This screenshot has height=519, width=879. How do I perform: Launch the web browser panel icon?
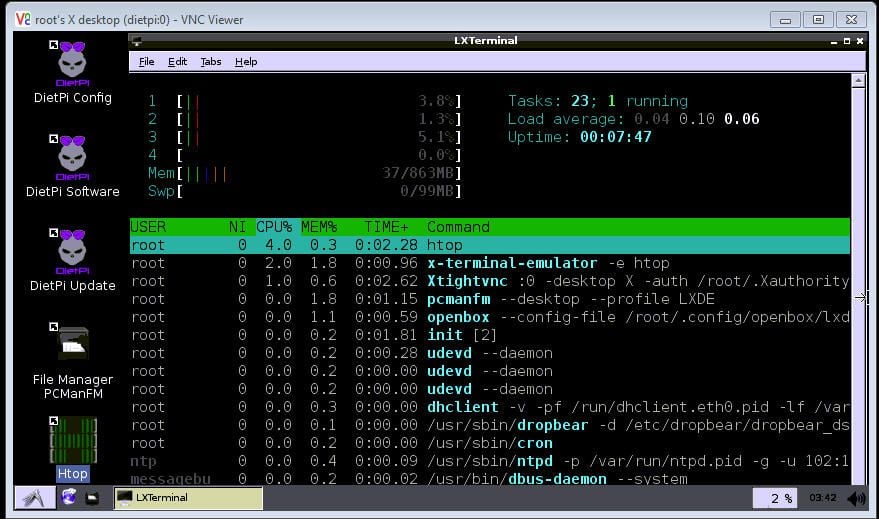(x=69, y=497)
